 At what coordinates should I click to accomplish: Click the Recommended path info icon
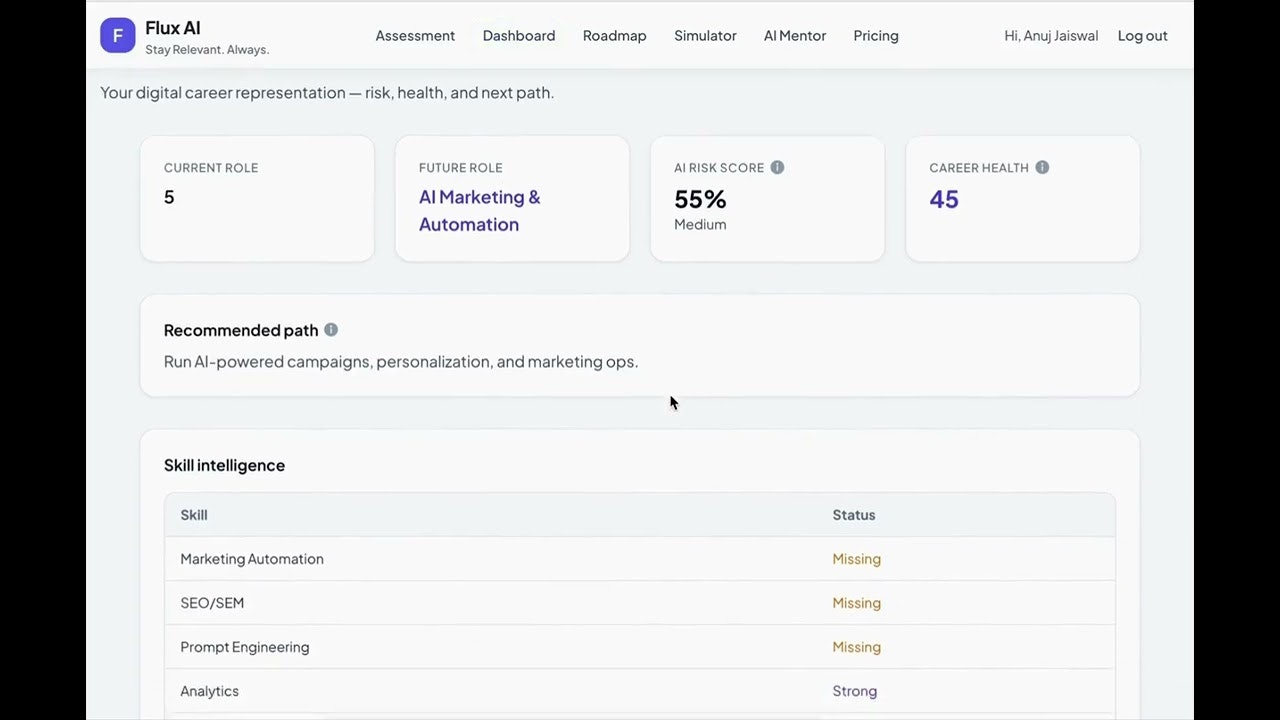331,330
